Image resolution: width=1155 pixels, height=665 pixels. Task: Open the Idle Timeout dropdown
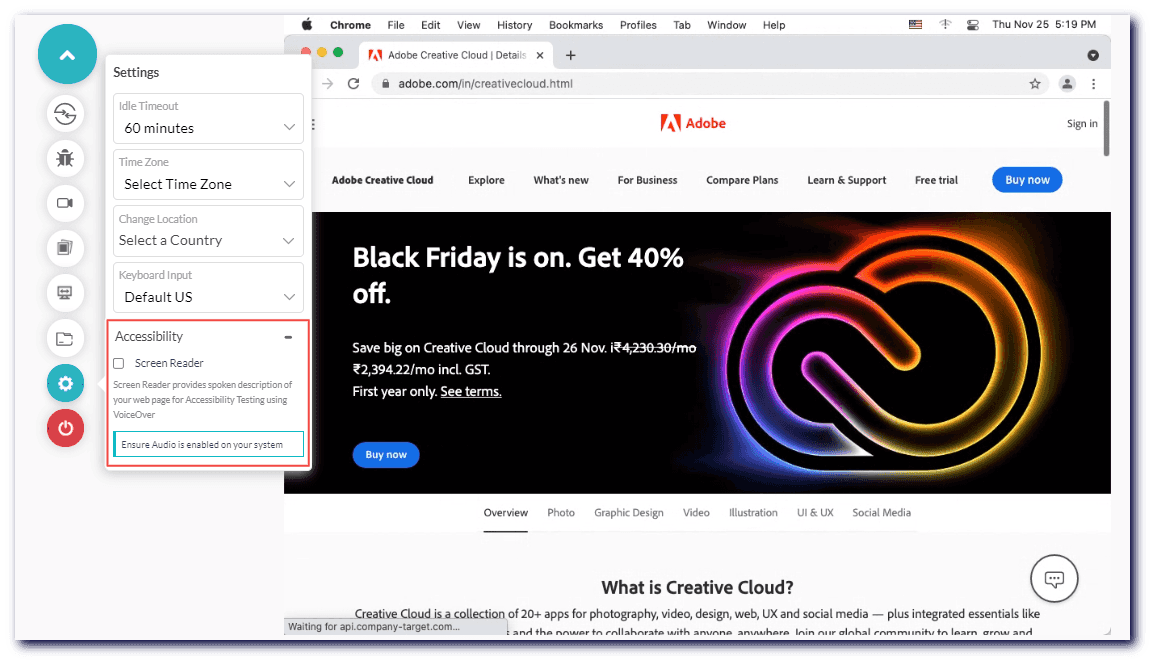tap(208, 119)
